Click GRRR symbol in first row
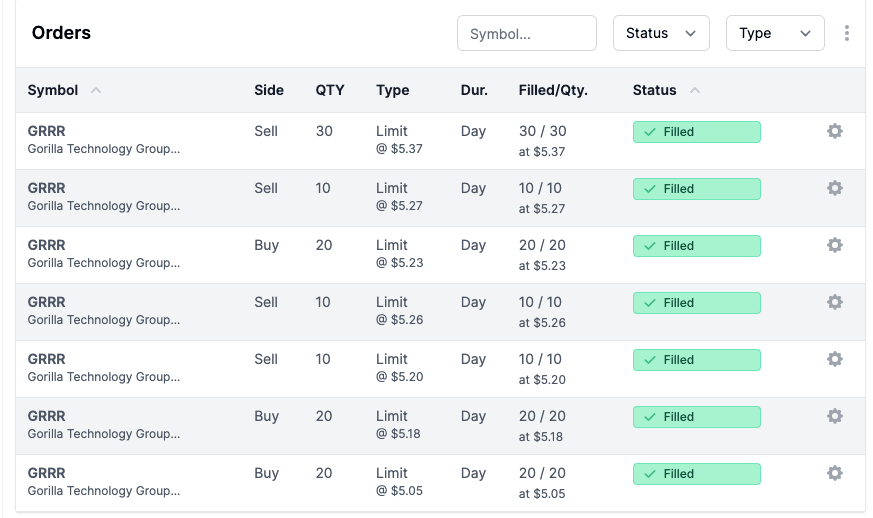873x518 pixels. point(46,131)
